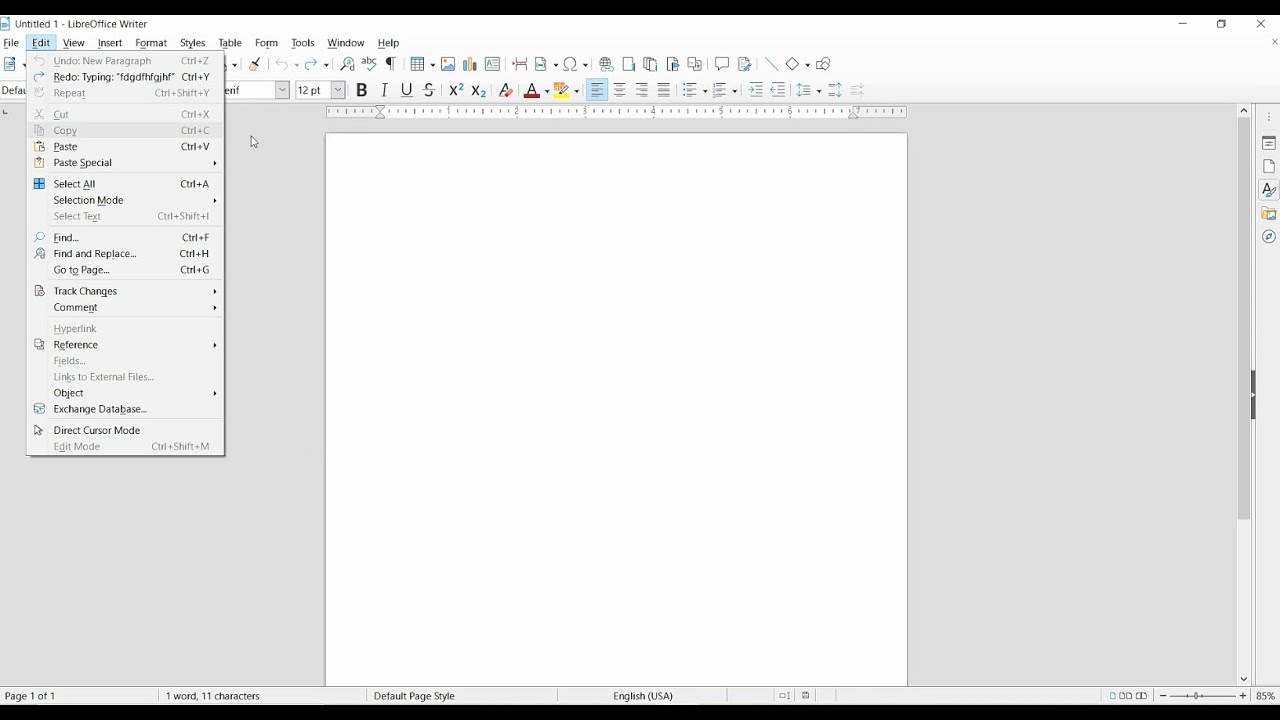Screen dimensions: 1280x720
Task: Align text to the right
Action: pyautogui.click(x=642, y=90)
